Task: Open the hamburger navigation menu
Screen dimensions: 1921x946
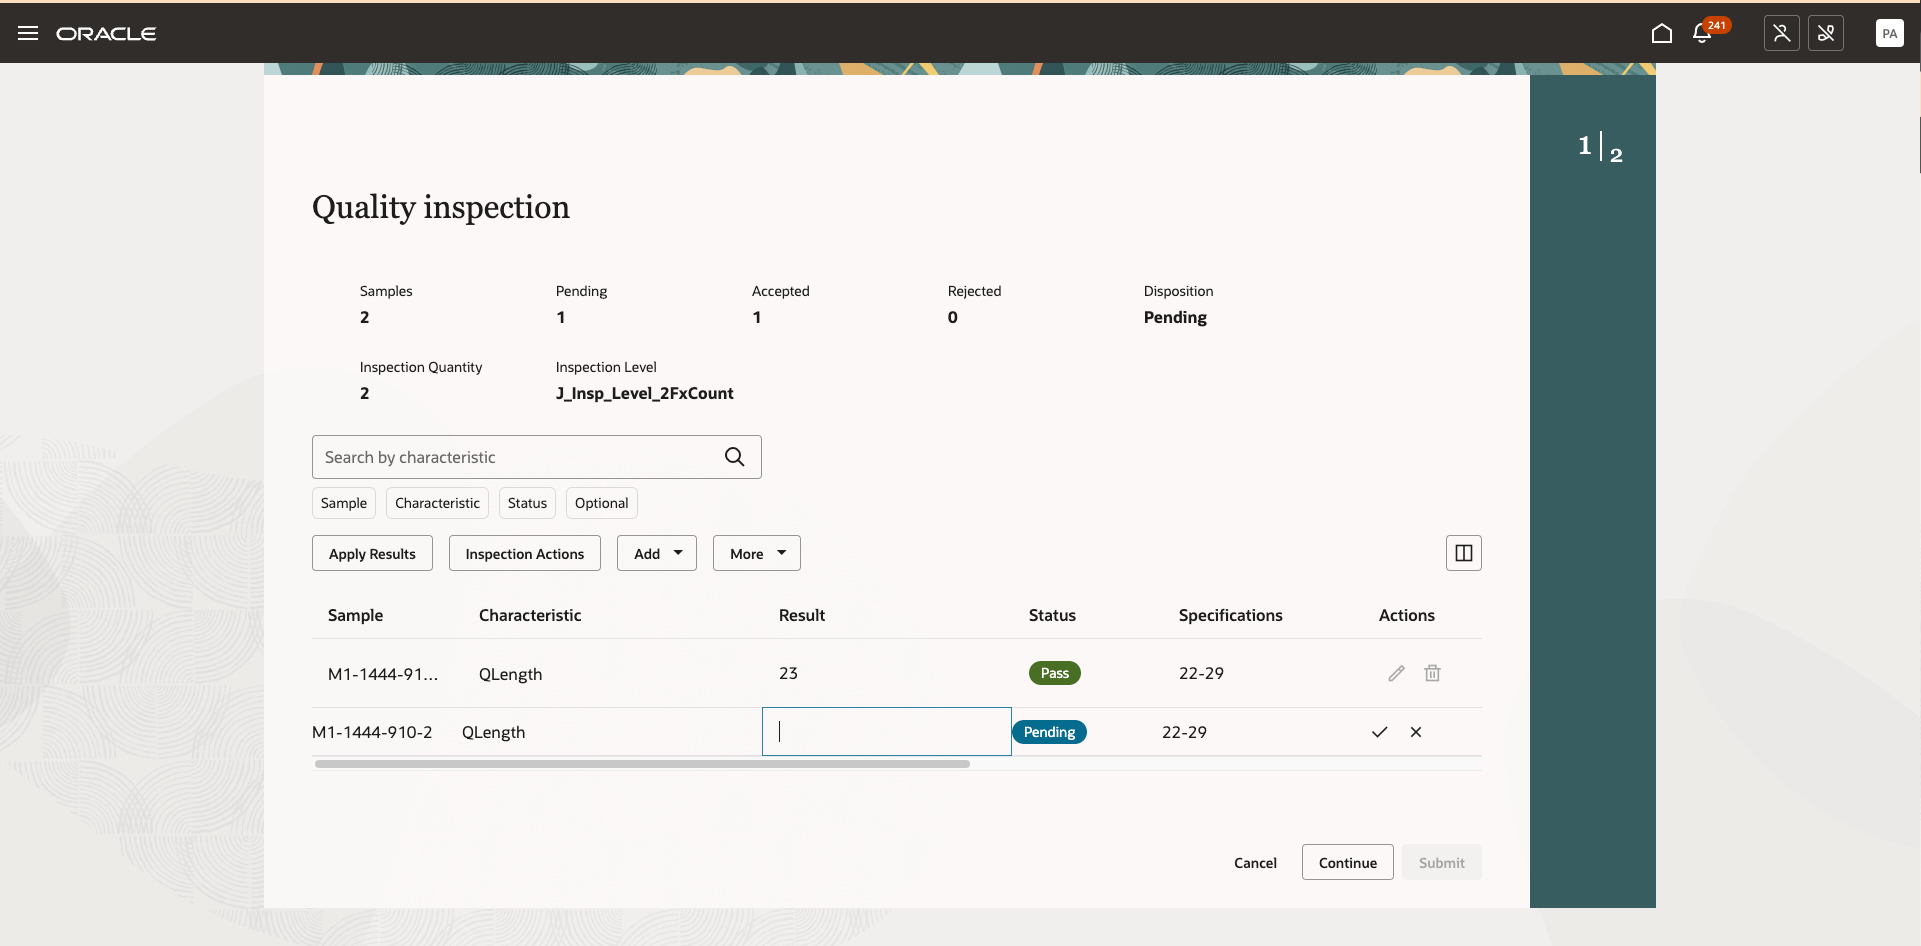Action: 28,33
